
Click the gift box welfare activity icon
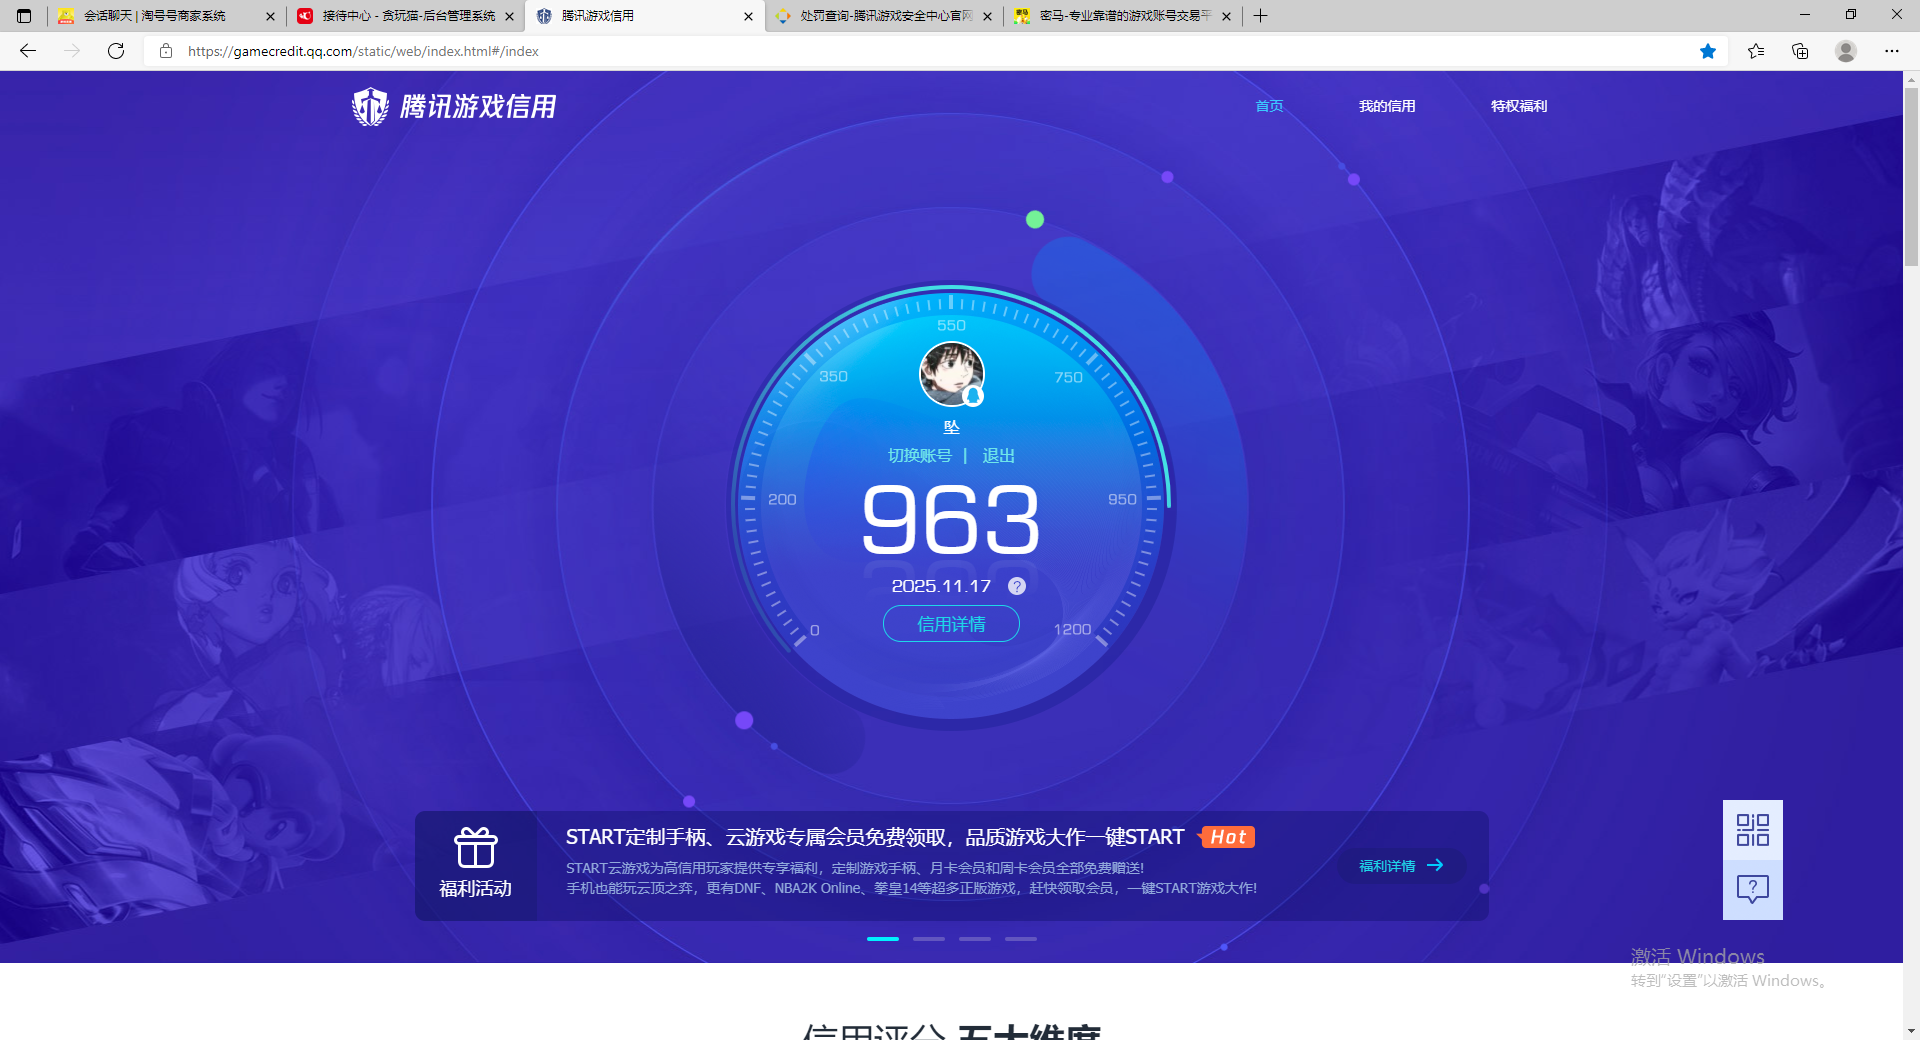(475, 848)
